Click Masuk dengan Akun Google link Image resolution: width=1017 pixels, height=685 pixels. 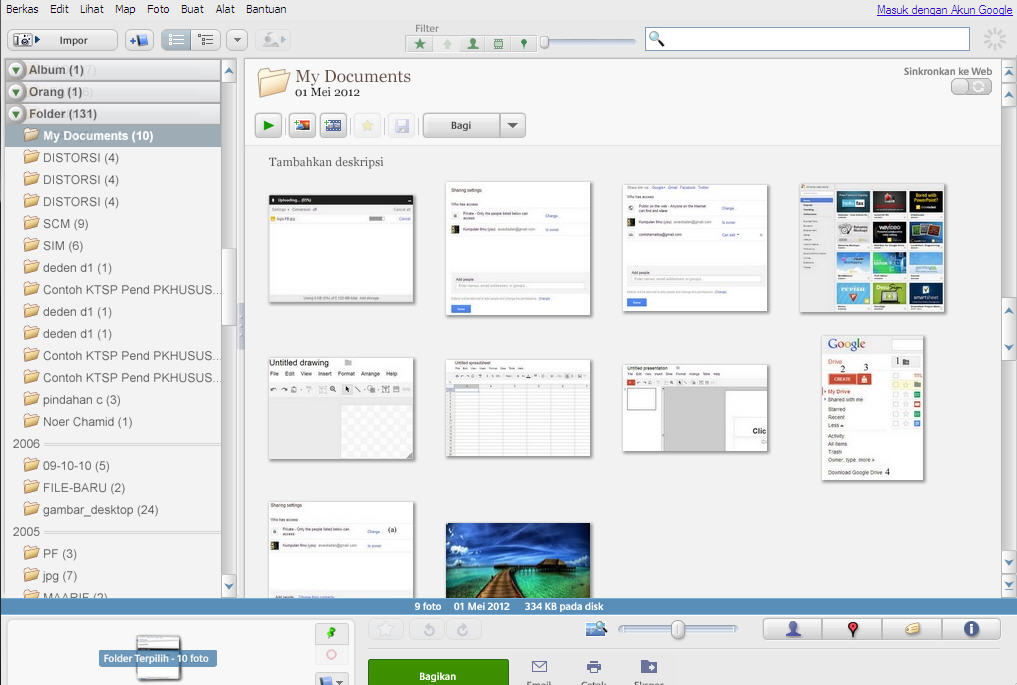point(944,10)
